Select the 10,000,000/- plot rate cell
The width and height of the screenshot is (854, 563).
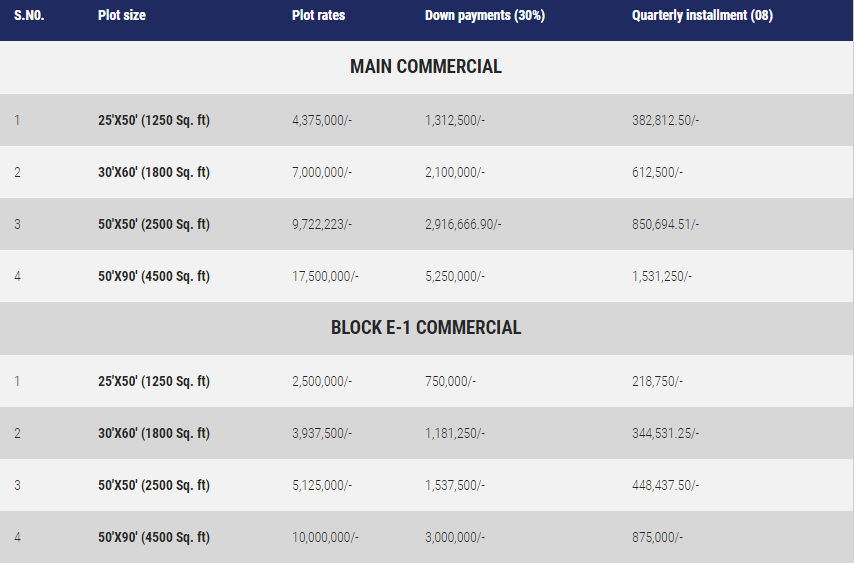(x=325, y=537)
